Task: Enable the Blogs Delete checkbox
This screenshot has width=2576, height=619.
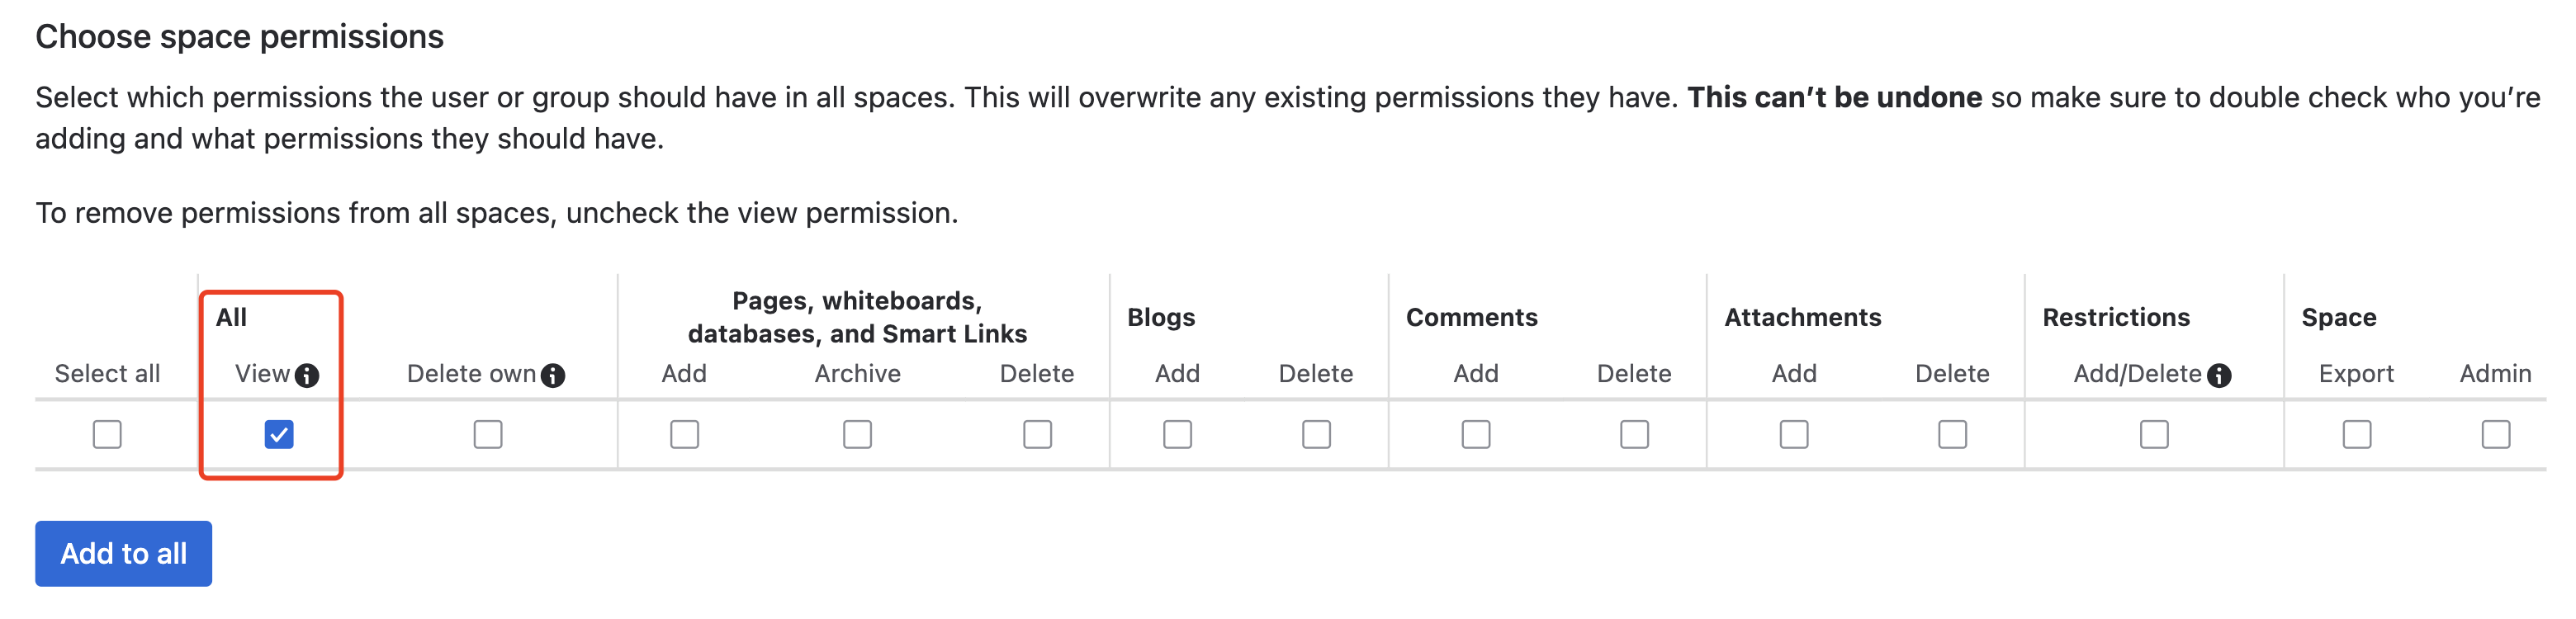Action: click(1316, 434)
